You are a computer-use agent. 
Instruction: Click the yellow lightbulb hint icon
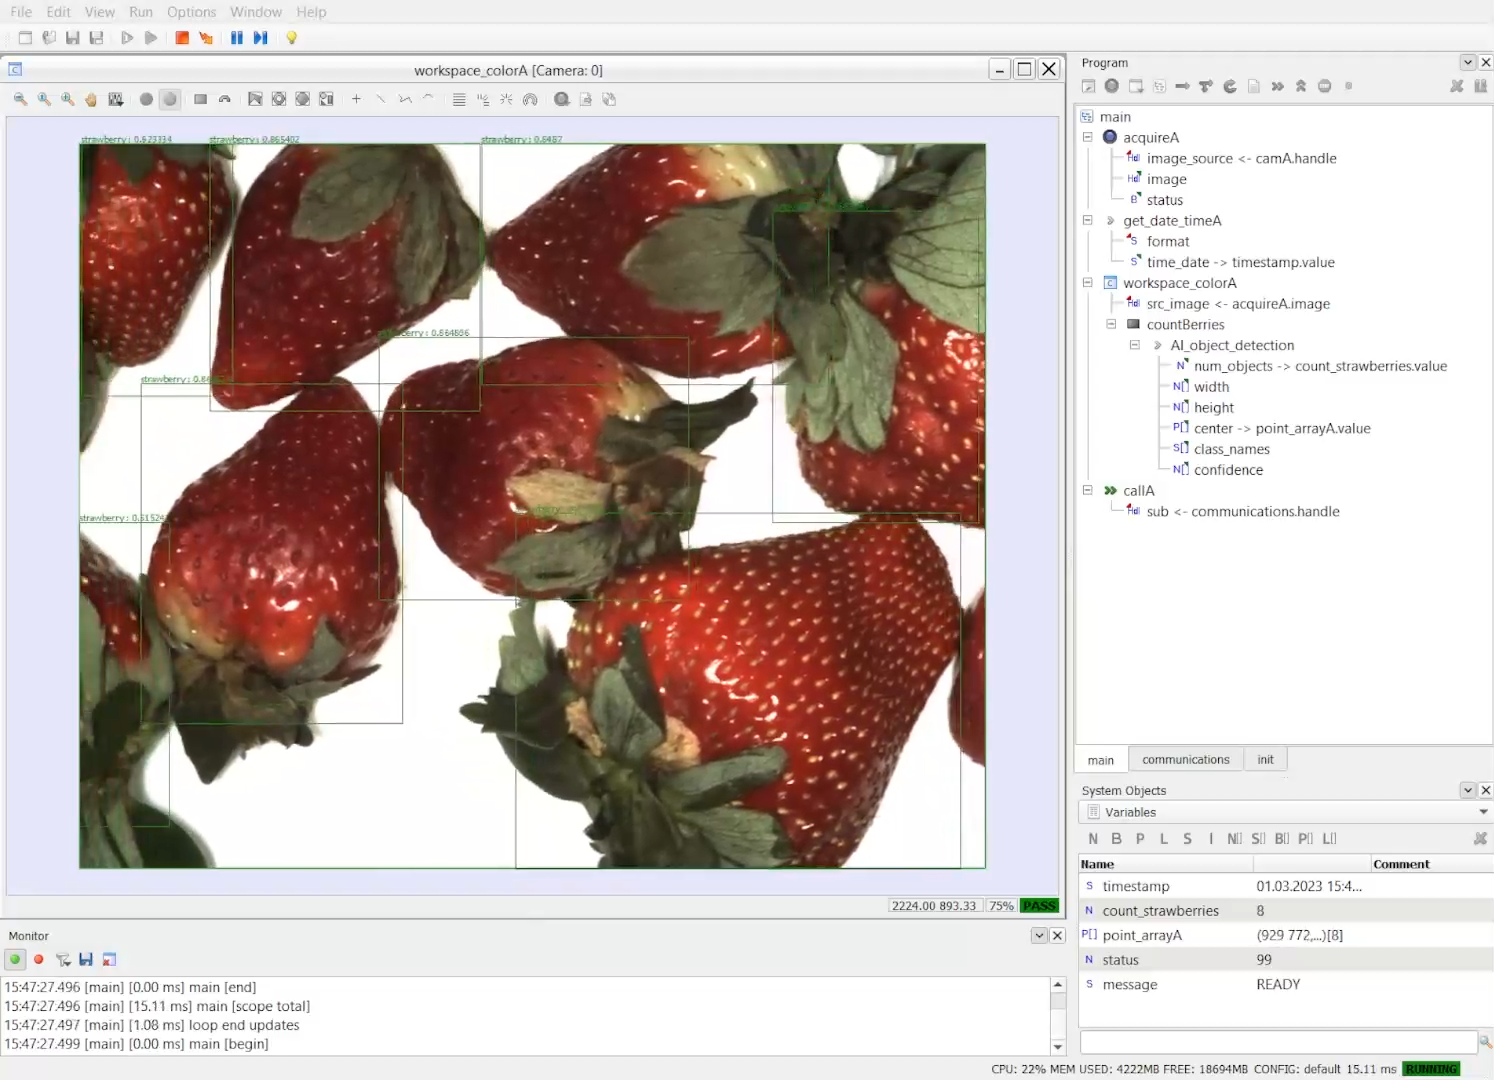[292, 38]
